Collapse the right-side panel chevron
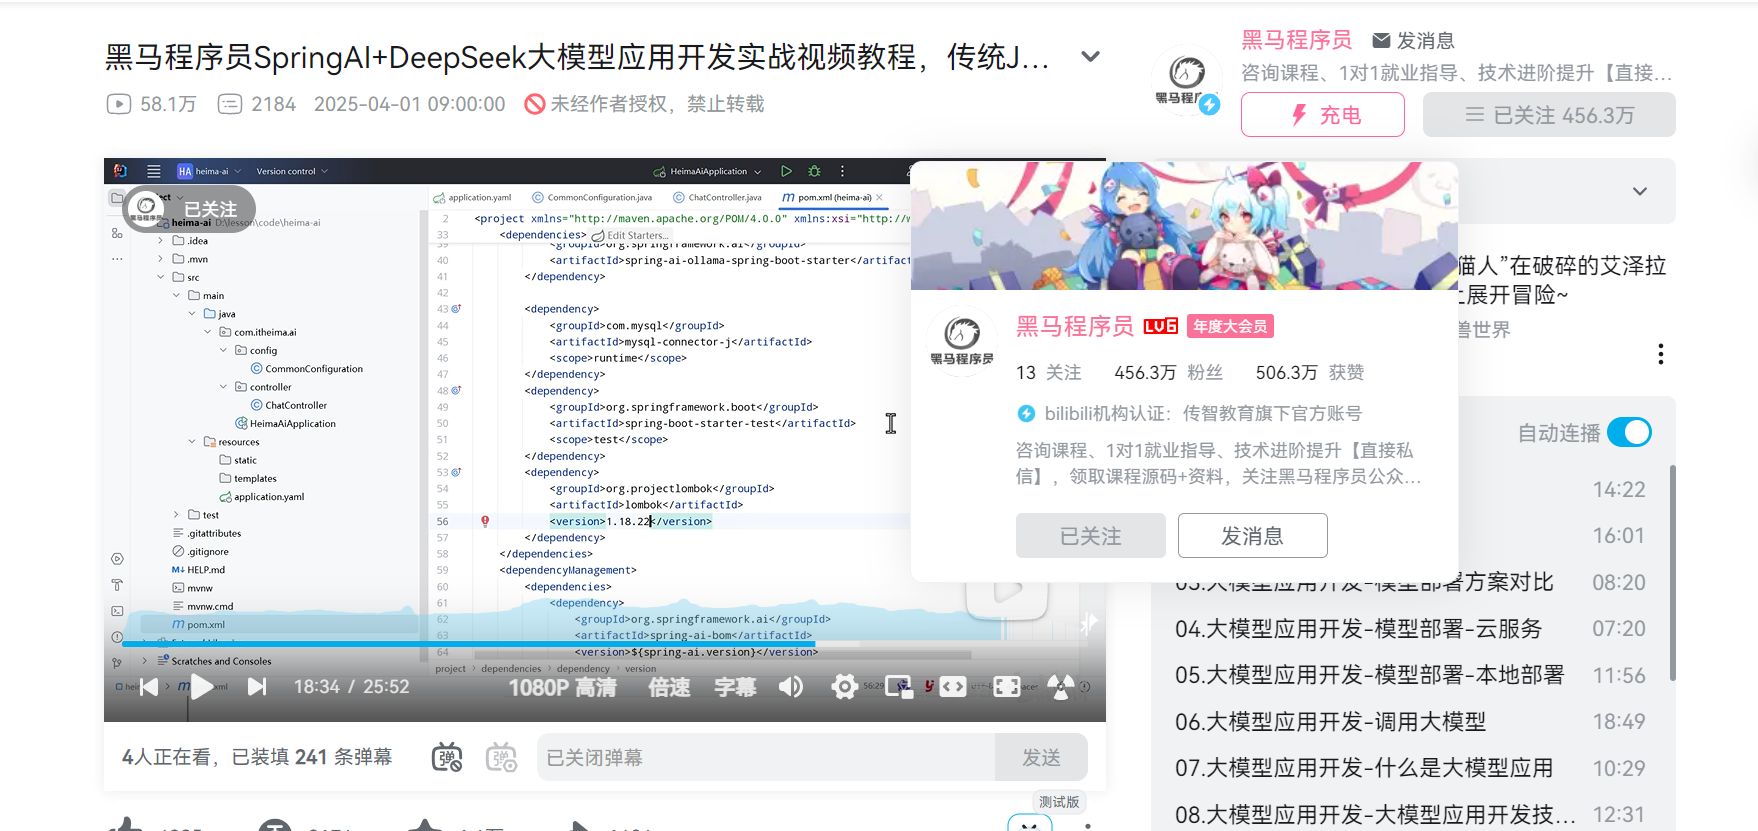This screenshot has height=831, width=1758. 1640,191
